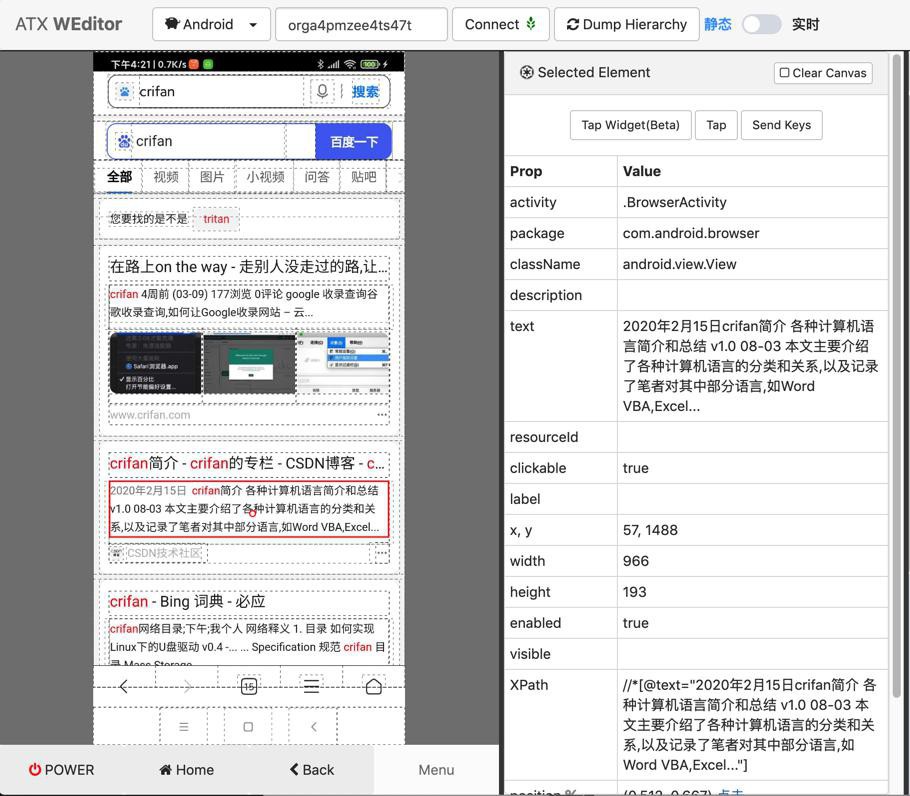910x796 pixels.
Task: Click Android back chevron navigation icon
Action: coord(313,726)
